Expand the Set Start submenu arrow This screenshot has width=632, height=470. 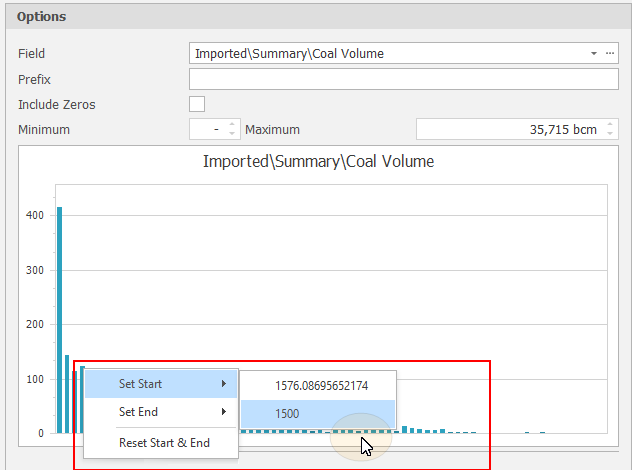[223, 384]
